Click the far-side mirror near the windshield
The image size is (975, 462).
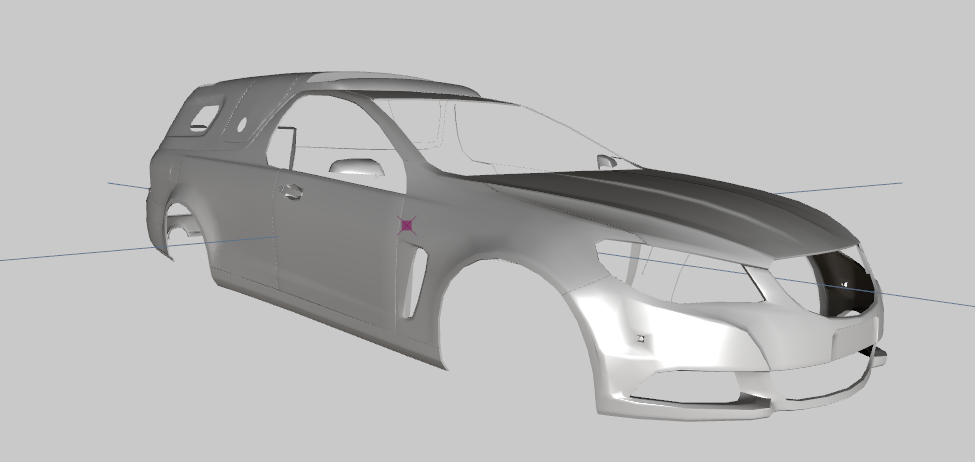[x=606, y=162]
